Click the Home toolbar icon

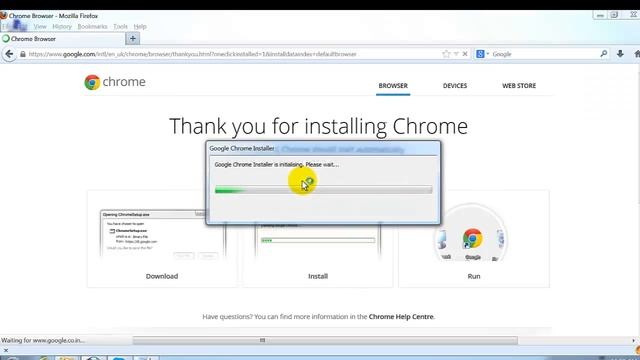click(637, 54)
